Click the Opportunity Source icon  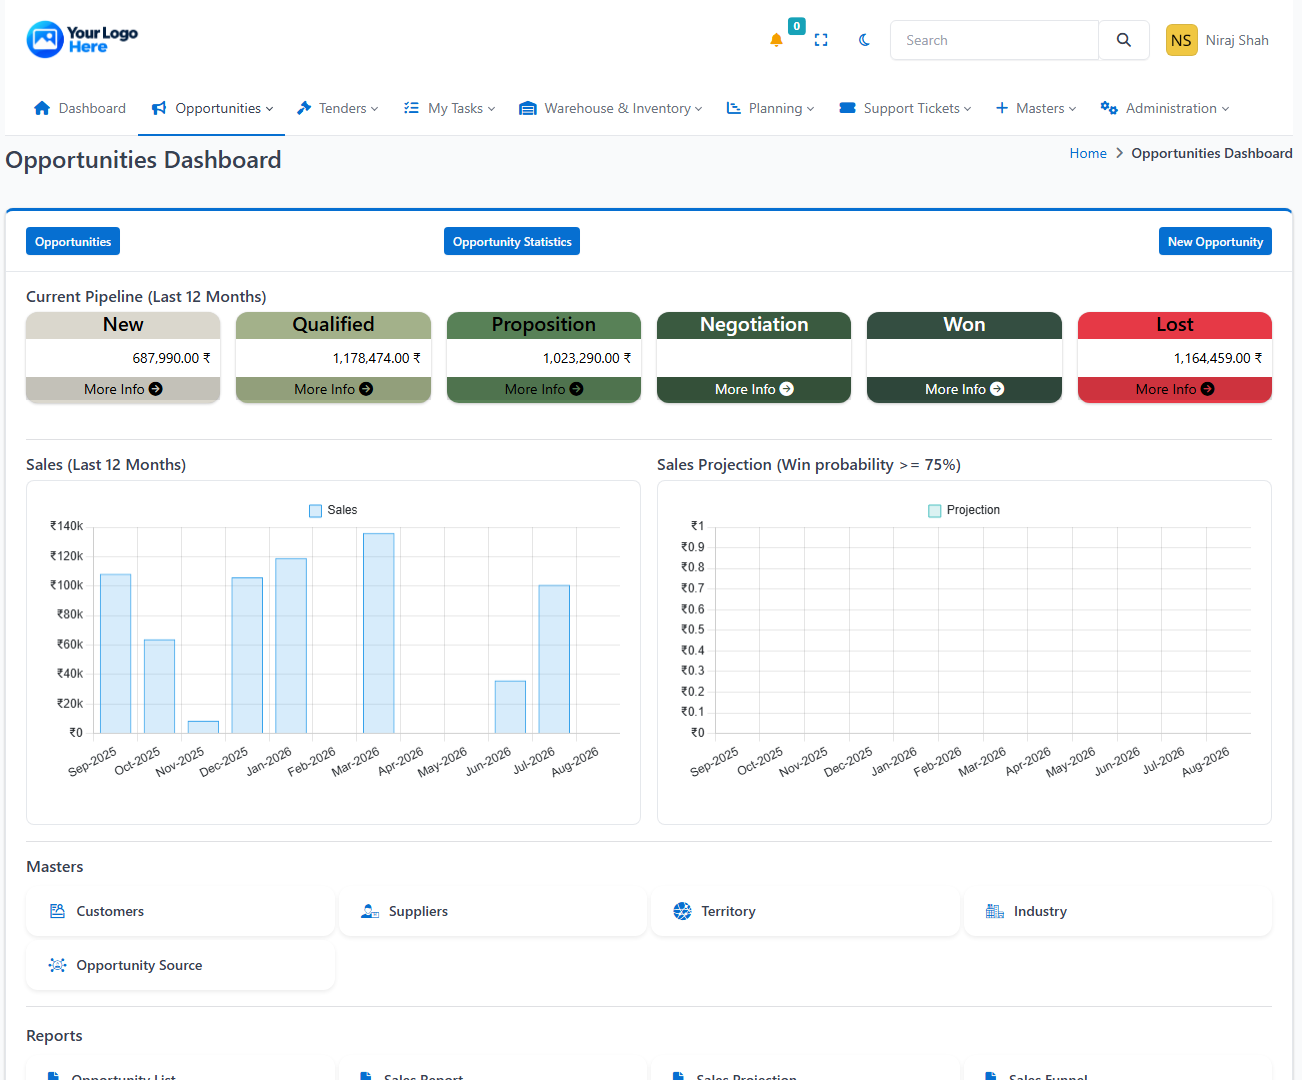(58, 965)
